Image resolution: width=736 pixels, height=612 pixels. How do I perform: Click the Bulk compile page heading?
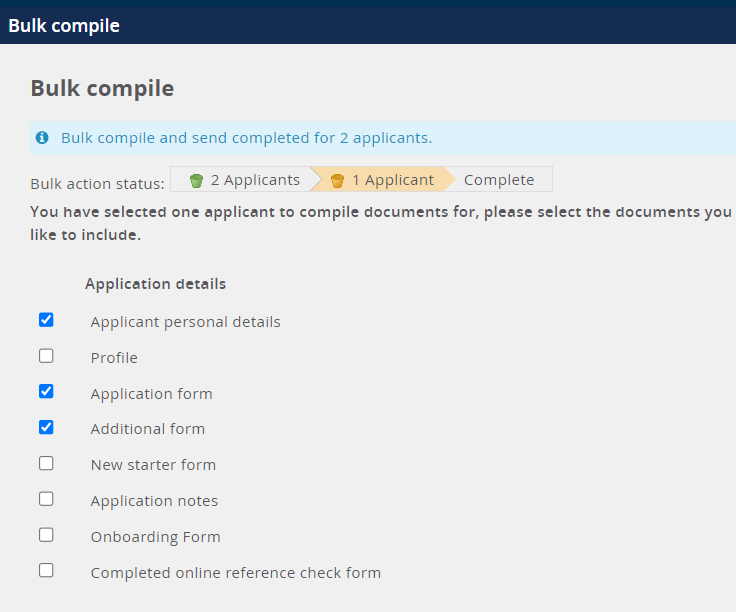102,88
